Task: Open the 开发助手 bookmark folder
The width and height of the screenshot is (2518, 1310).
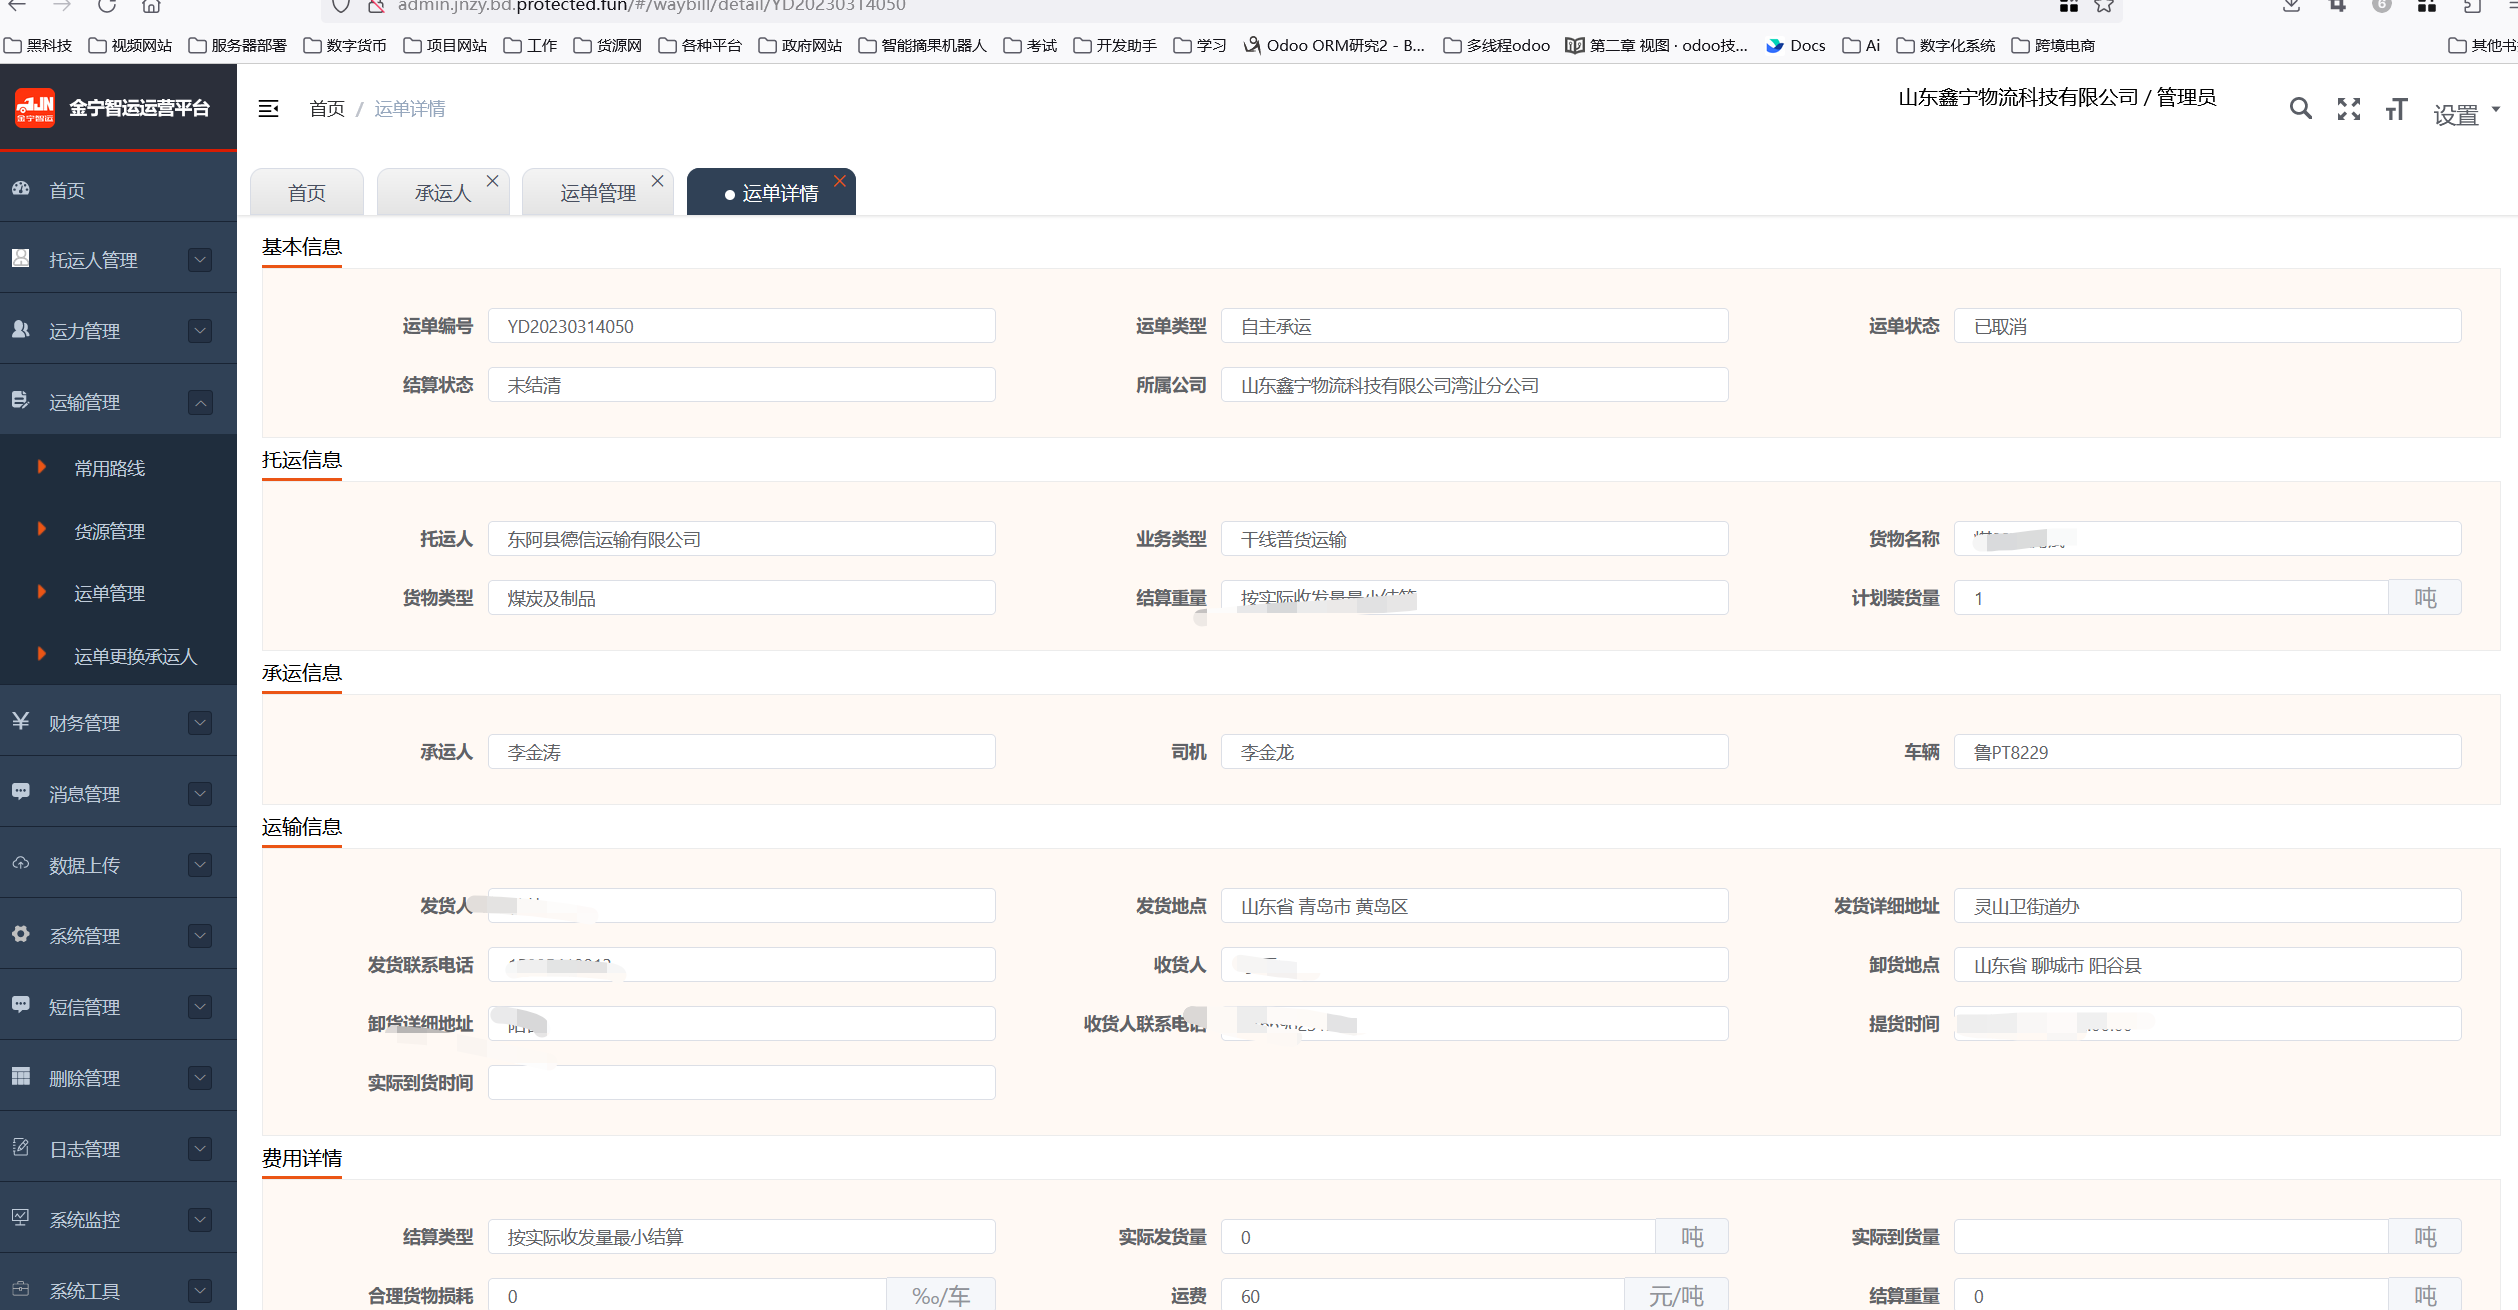Action: [1115, 45]
